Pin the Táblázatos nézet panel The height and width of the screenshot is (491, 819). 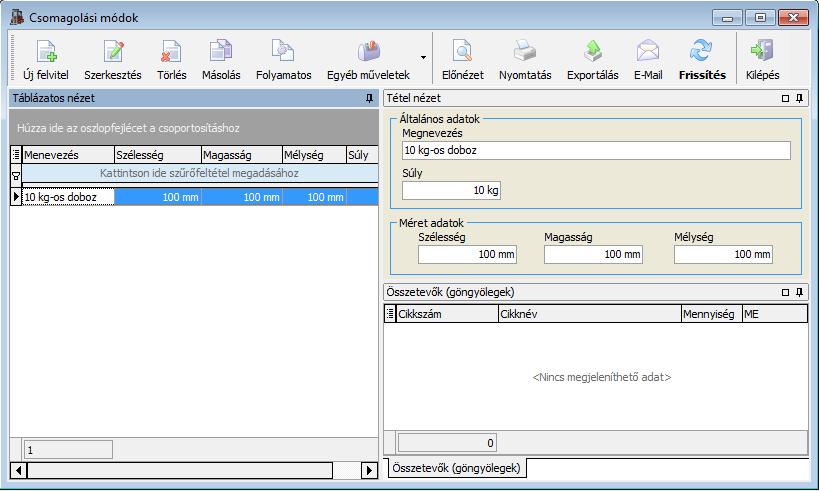[x=369, y=98]
